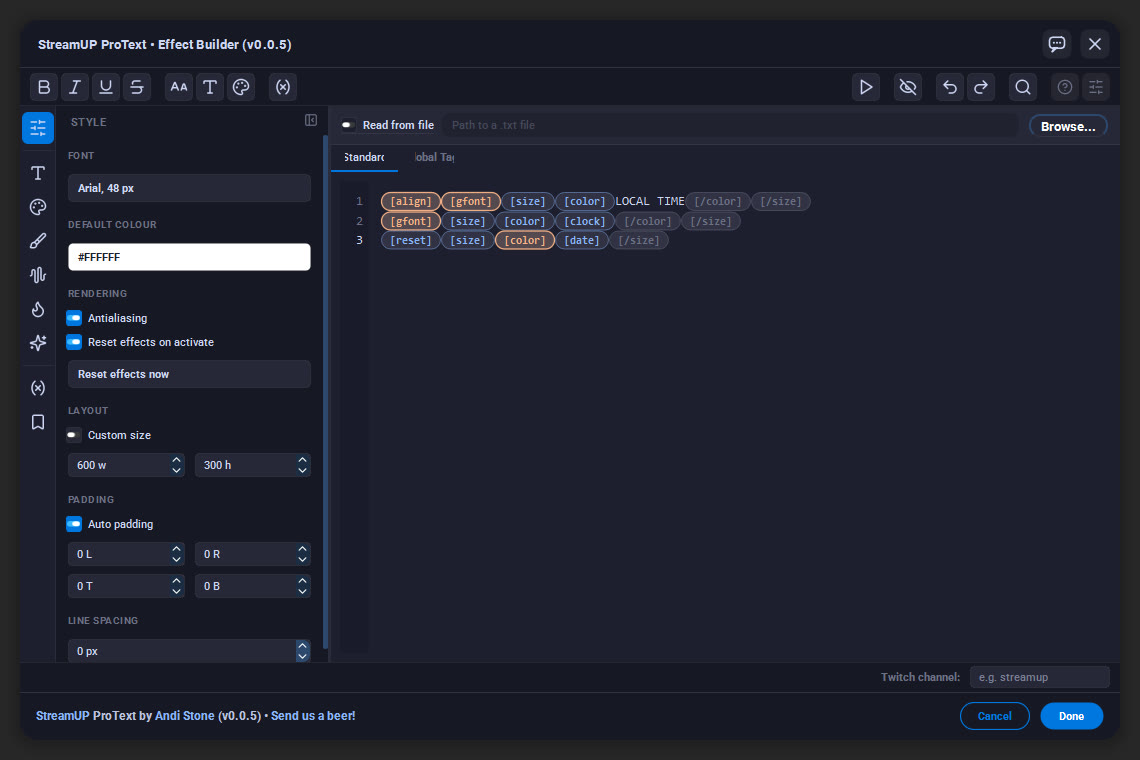
Task: Decrease the 0 T top padding
Action: [176, 591]
